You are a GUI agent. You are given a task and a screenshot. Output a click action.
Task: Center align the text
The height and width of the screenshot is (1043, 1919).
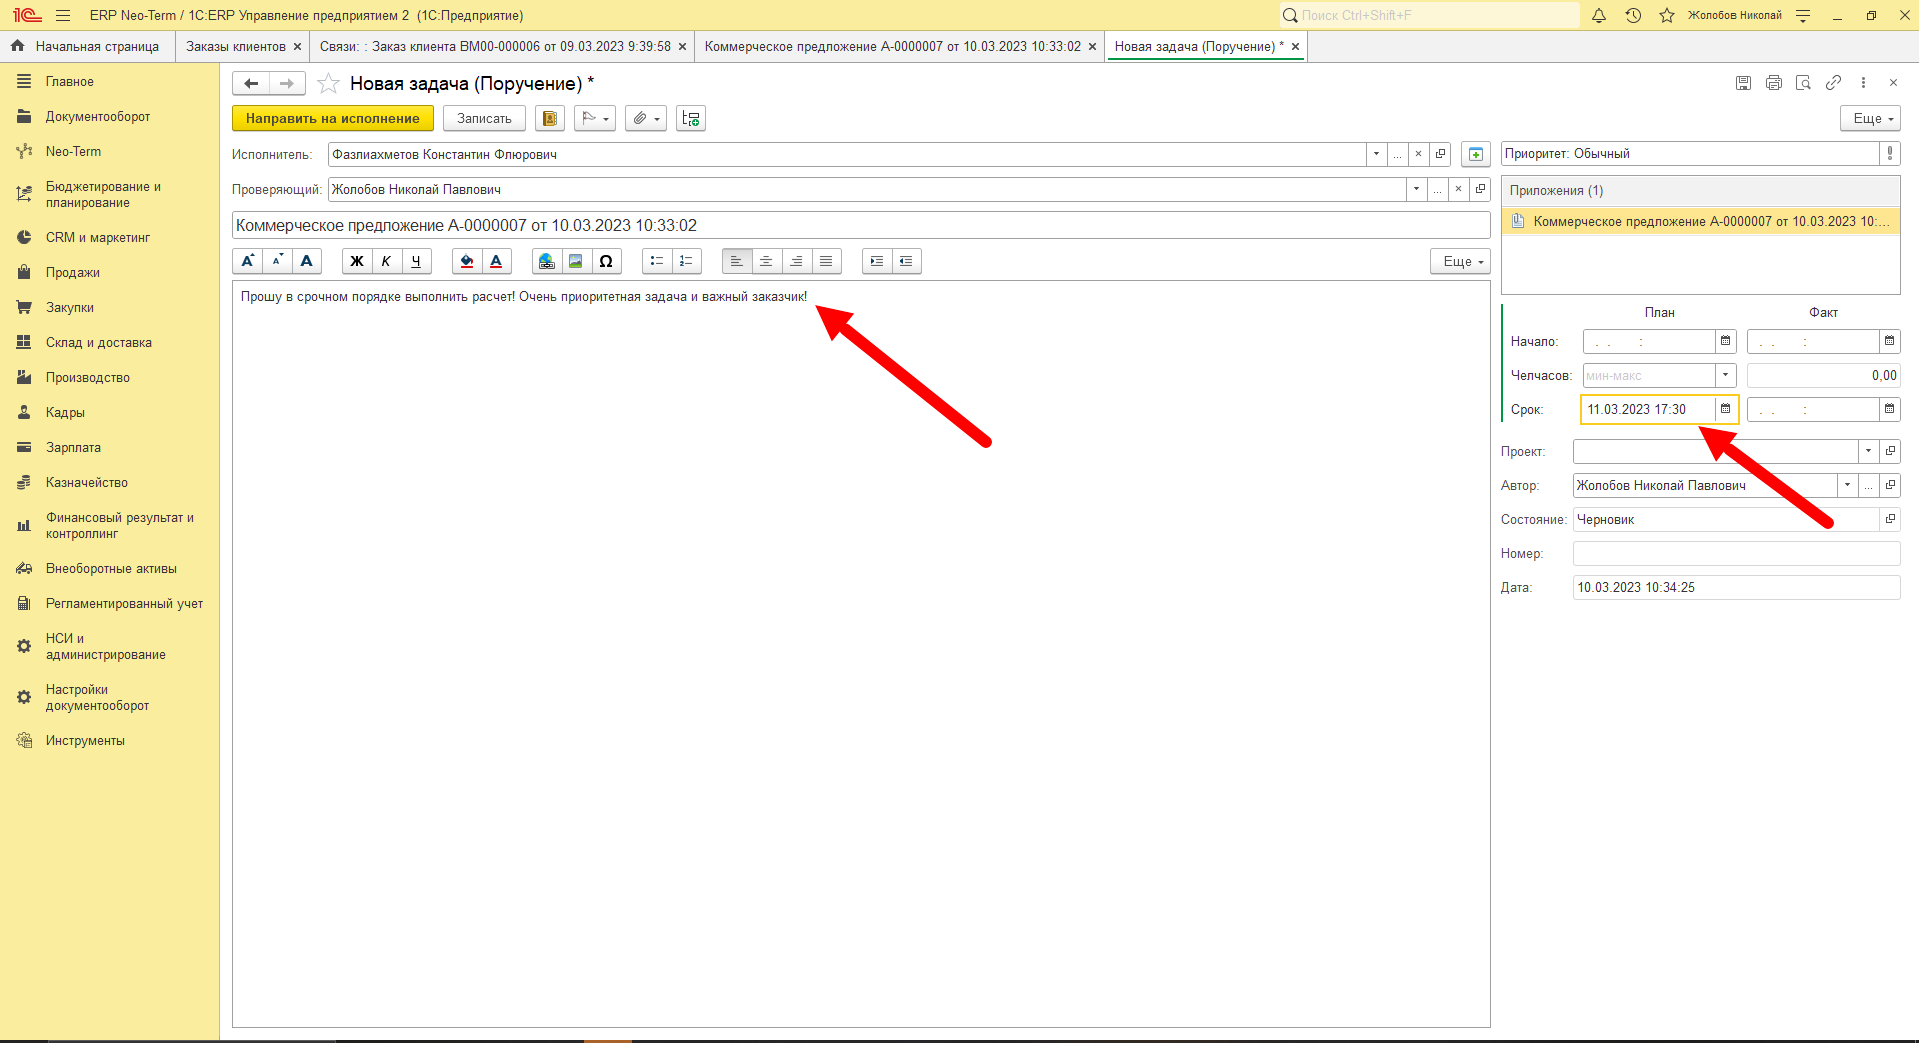(766, 261)
